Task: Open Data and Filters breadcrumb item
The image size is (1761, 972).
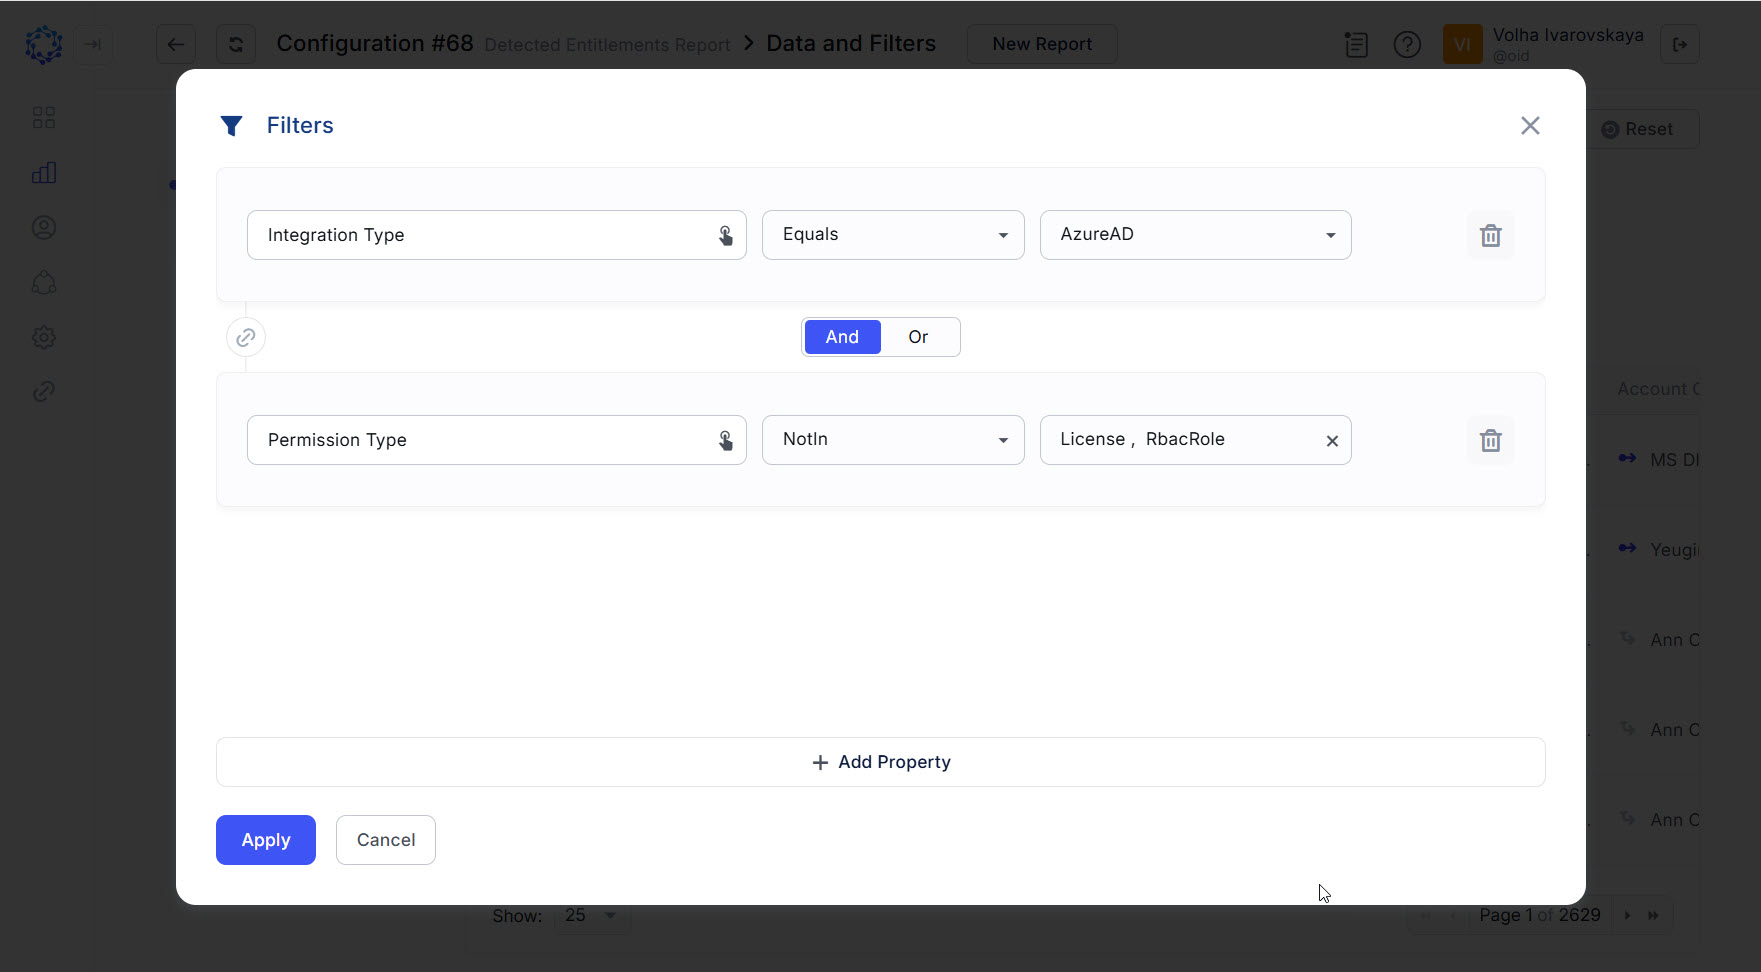Action: click(851, 43)
